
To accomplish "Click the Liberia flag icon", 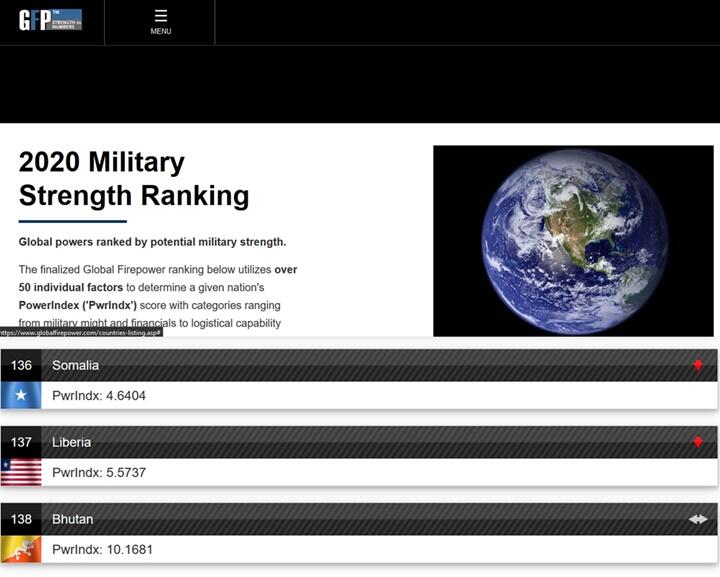I will pos(21,472).
